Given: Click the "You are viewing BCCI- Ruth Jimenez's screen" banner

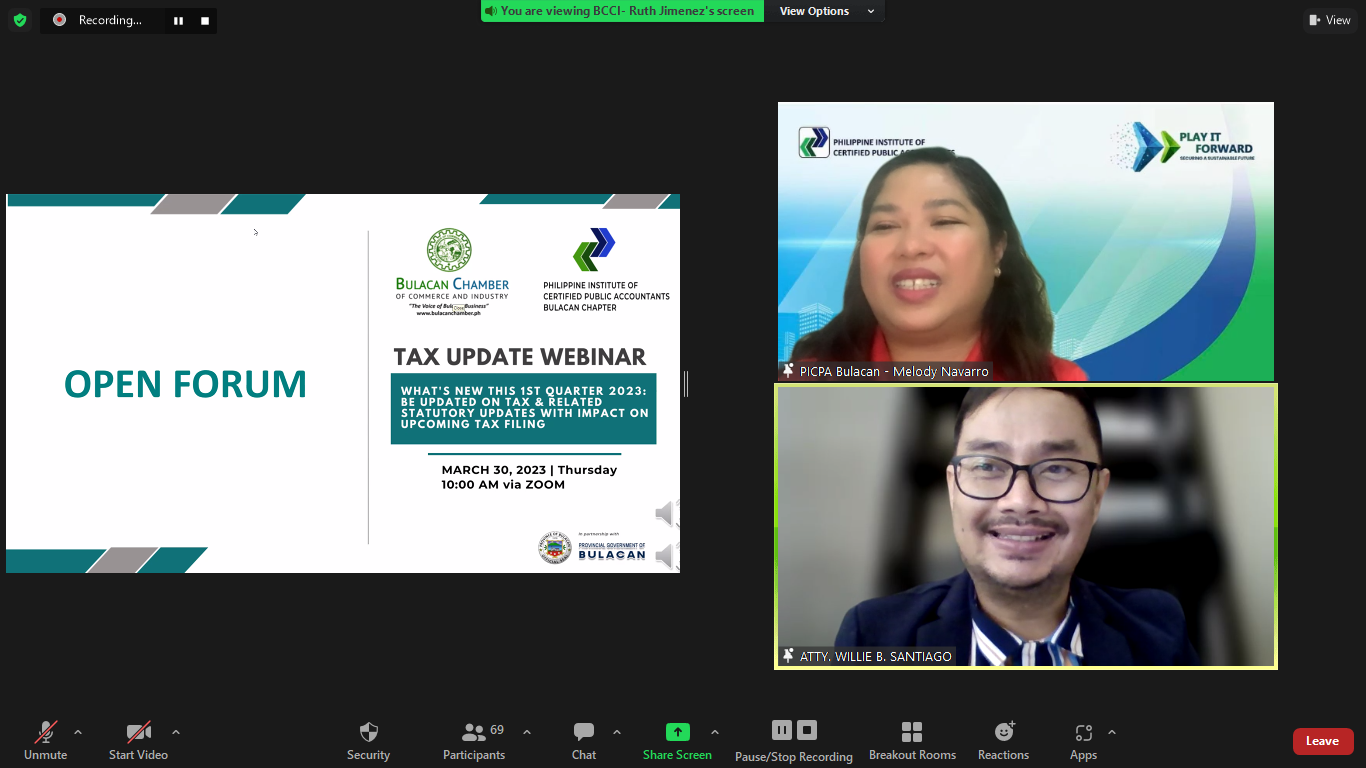Looking at the screenshot, I should coord(622,11).
